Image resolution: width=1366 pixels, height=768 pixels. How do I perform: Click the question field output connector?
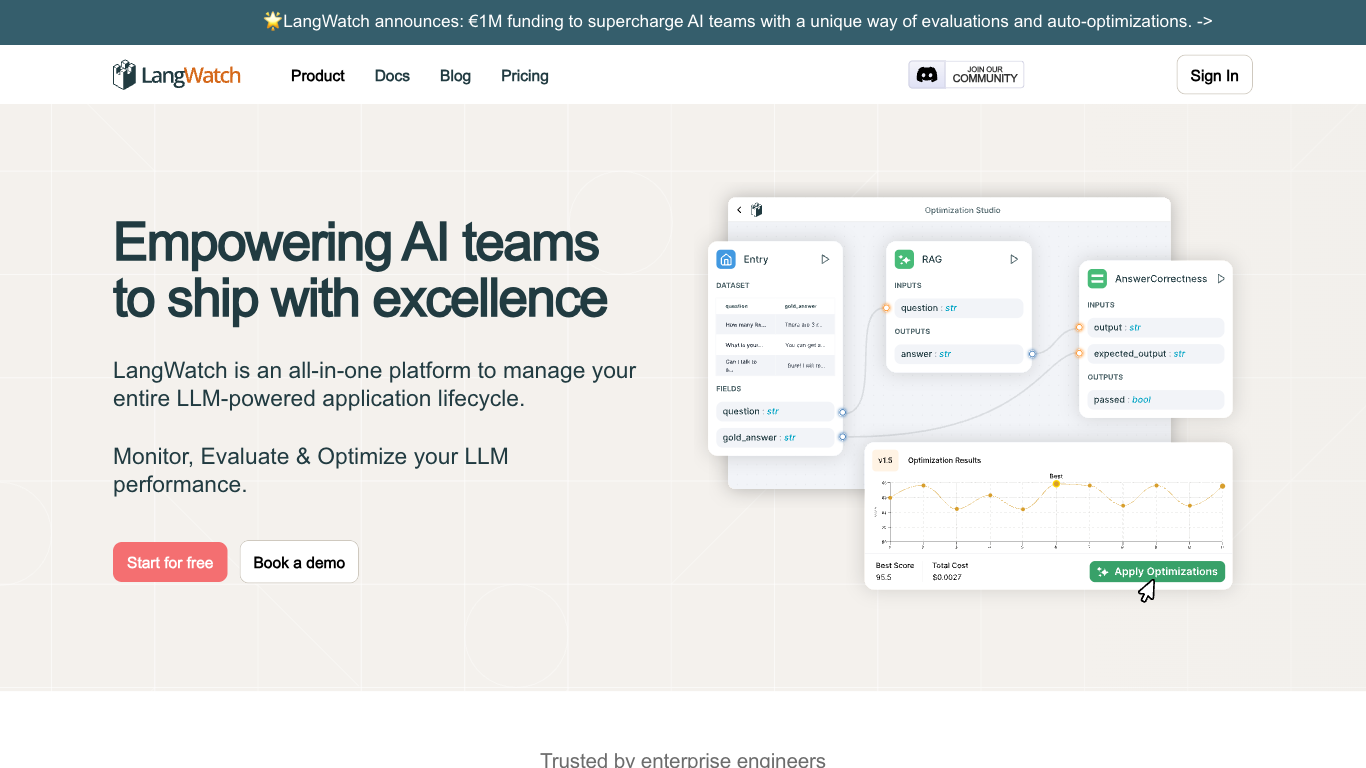843,412
